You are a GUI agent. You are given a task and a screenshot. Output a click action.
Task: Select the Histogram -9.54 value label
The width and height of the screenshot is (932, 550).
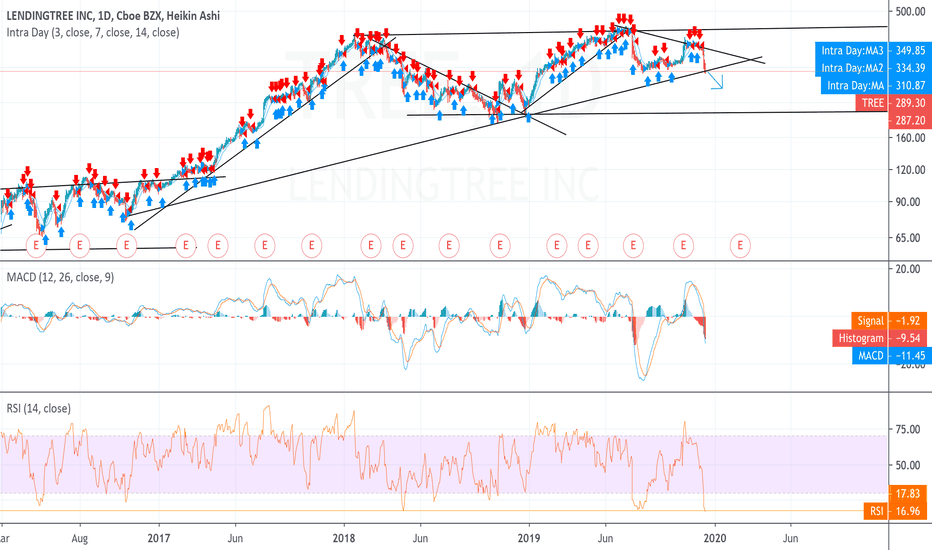[882, 338]
